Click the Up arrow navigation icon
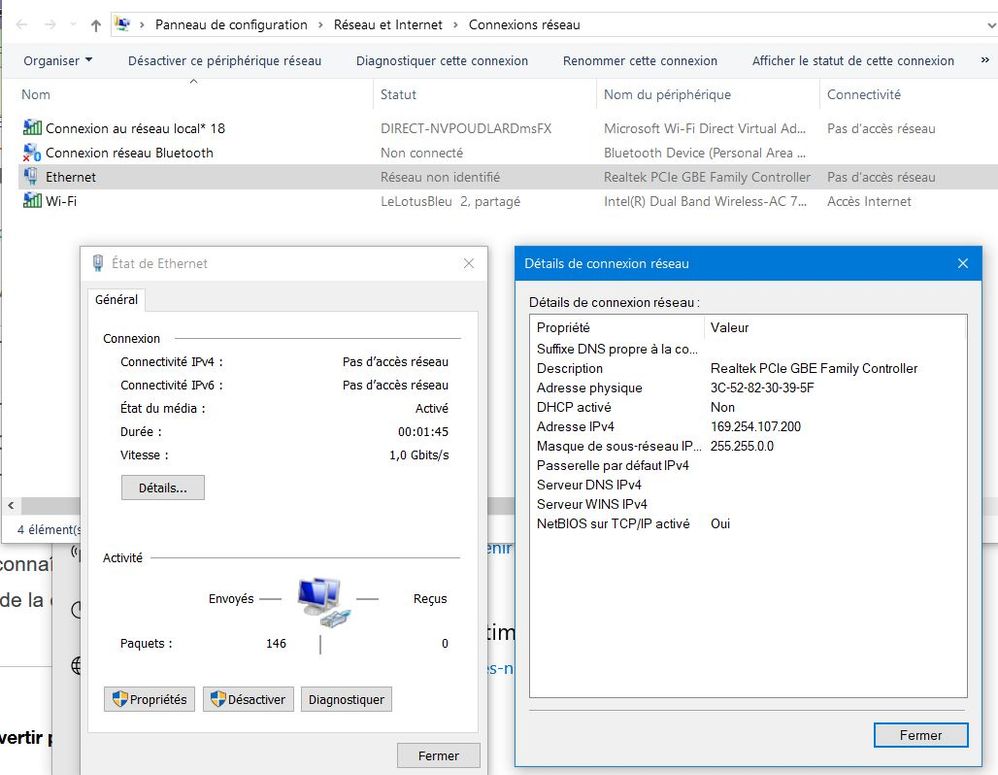This screenshot has width=998, height=775. (x=96, y=25)
